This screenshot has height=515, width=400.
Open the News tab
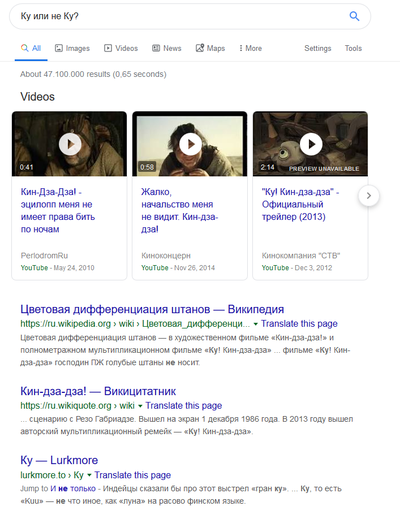(167, 48)
